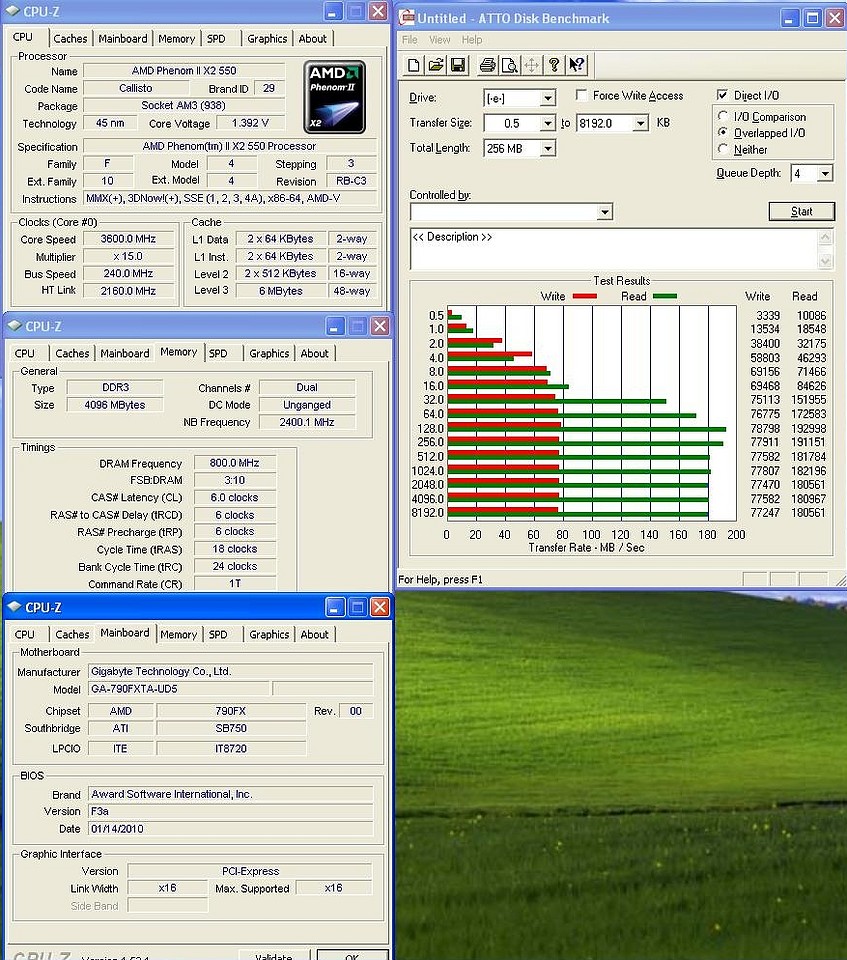
Task: Select the I/O Comparison radio button
Action: coord(723,116)
